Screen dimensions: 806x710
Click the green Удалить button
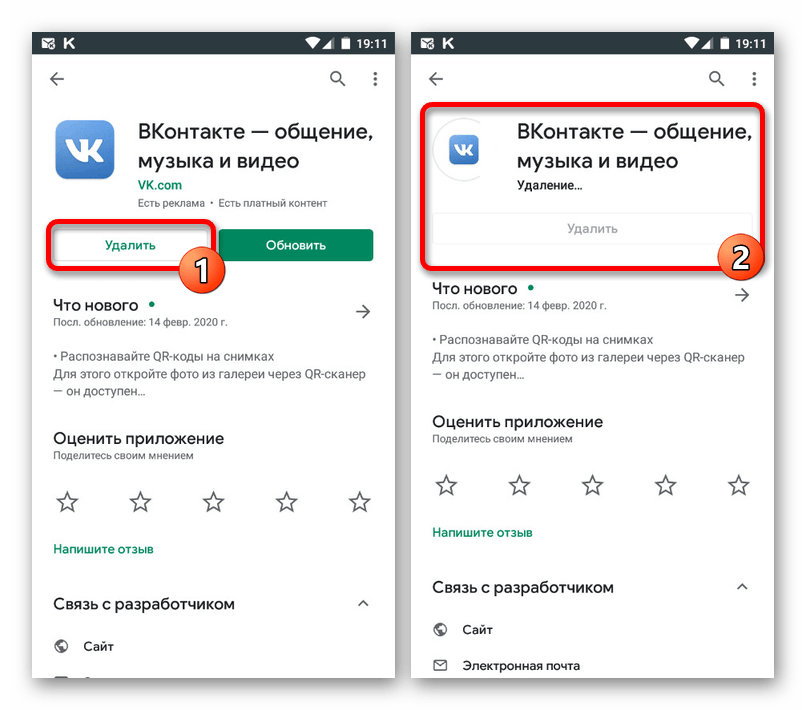(130, 245)
